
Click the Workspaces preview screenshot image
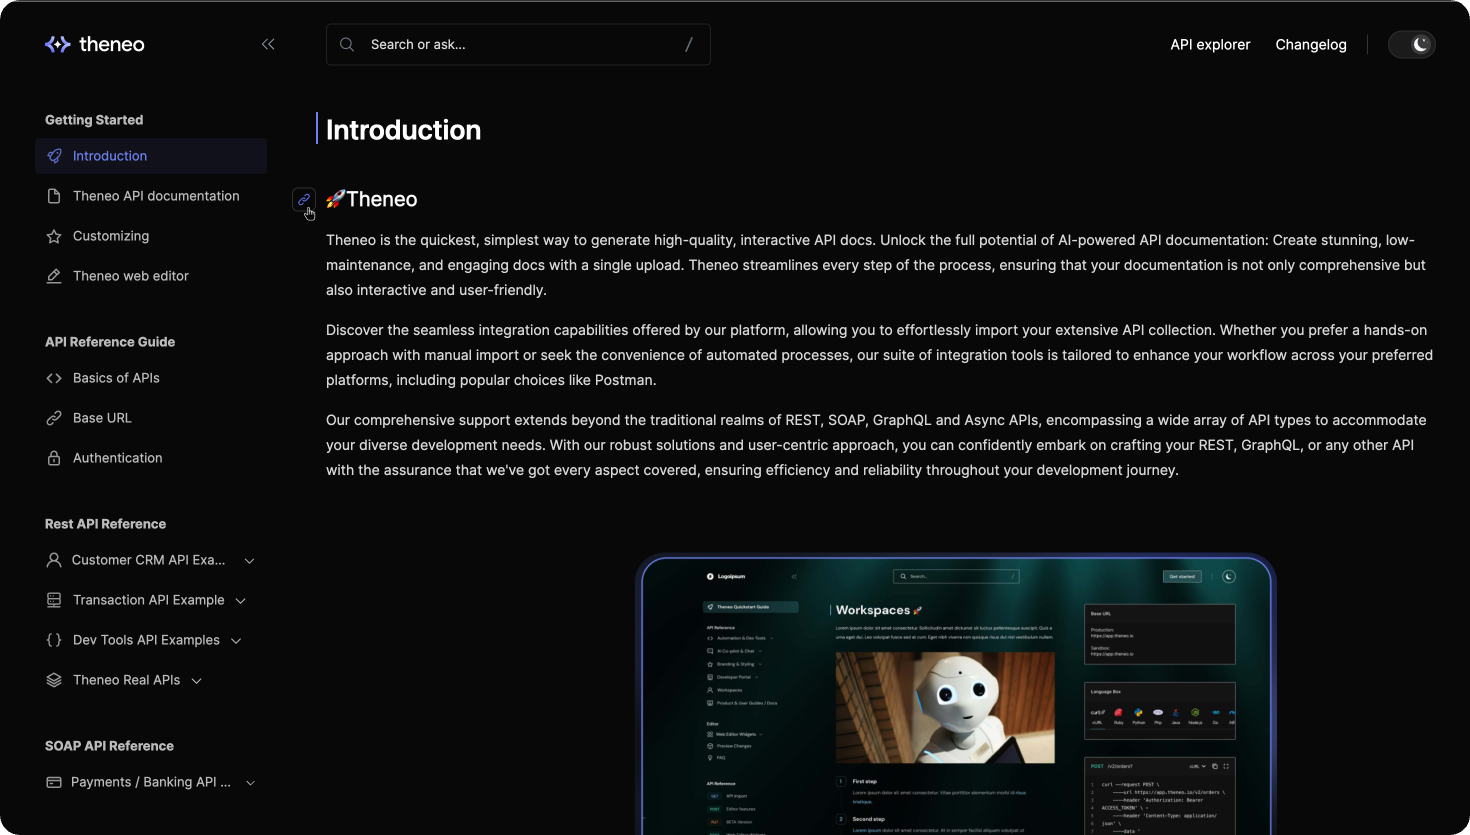(955, 694)
